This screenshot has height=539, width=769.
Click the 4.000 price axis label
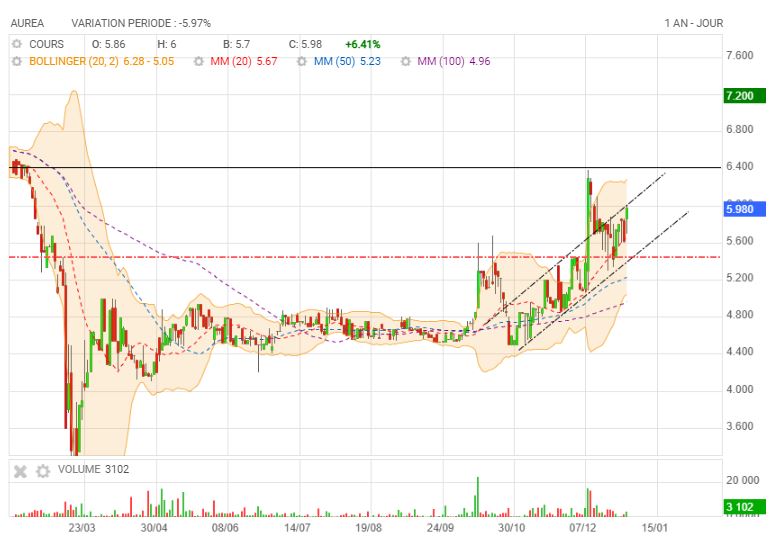coord(740,389)
